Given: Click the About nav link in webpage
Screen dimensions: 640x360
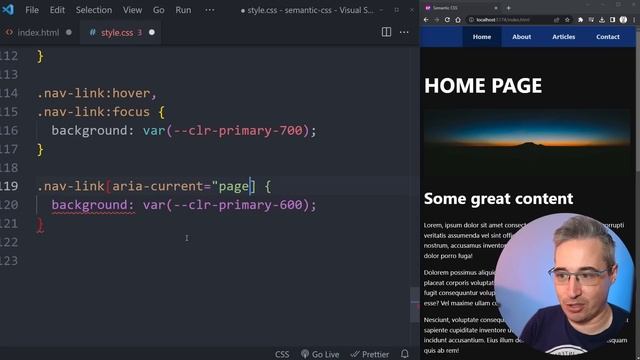Looking at the screenshot, I should pos(522,37).
